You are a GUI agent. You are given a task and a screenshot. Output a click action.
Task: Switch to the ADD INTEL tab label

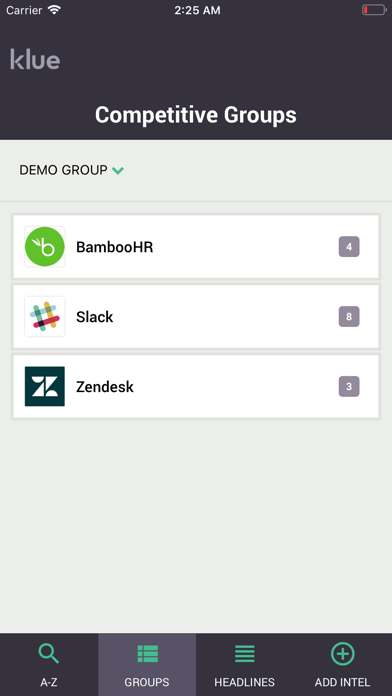click(343, 682)
